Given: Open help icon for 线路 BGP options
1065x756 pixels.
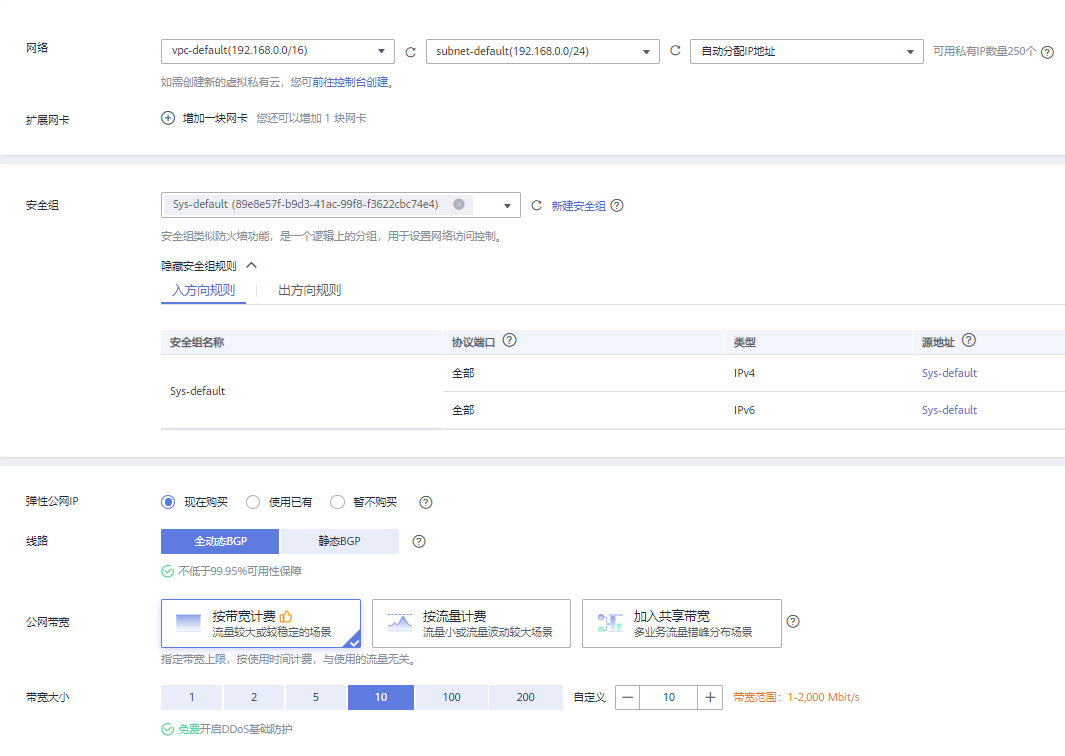Looking at the screenshot, I should [419, 541].
